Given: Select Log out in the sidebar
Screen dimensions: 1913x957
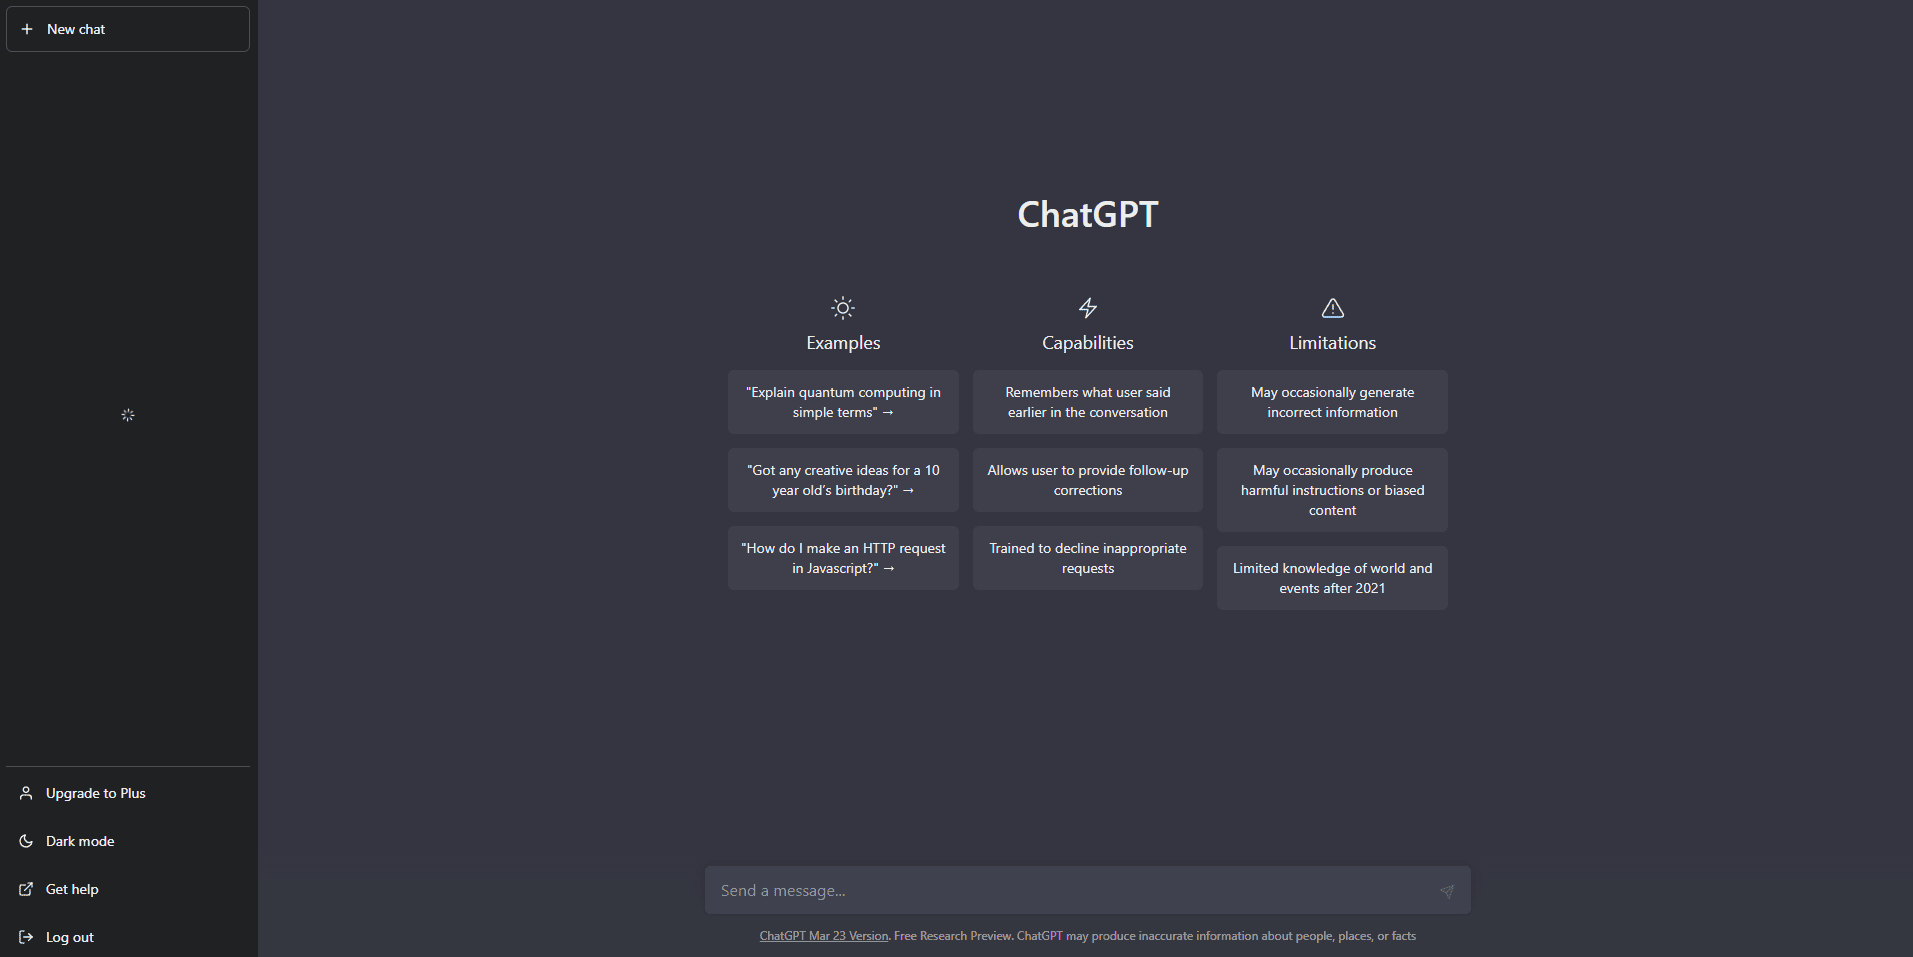Looking at the screenshot, I should 128,937.
